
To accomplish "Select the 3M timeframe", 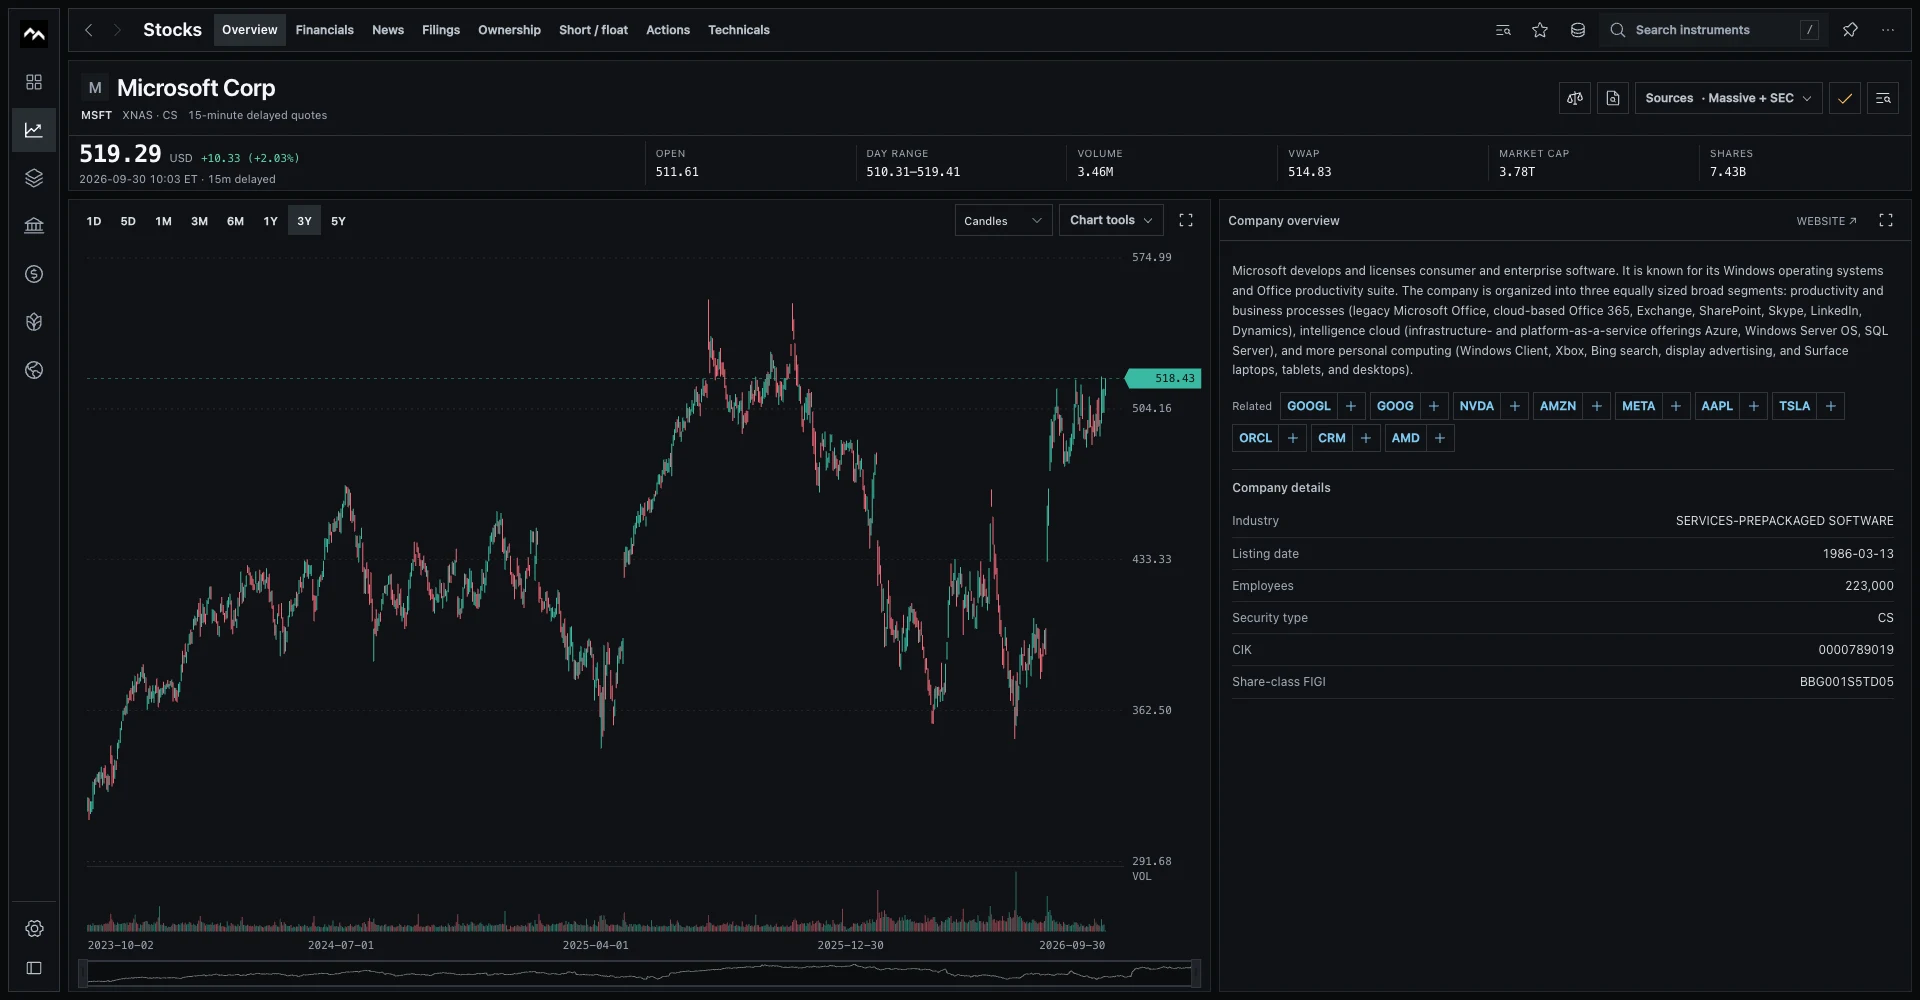I will point(200,221).
